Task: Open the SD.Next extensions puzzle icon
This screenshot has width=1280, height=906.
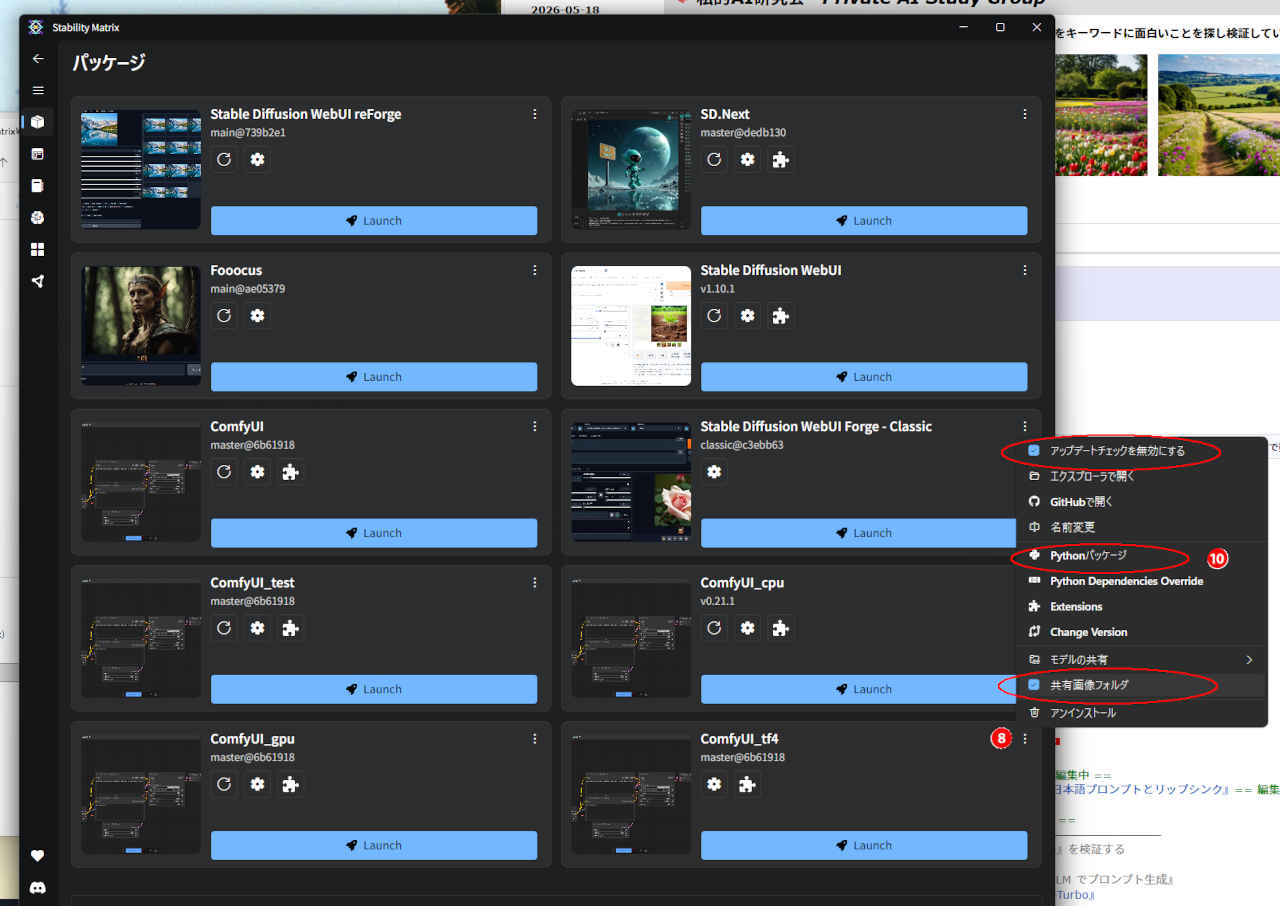Action: 781,159
